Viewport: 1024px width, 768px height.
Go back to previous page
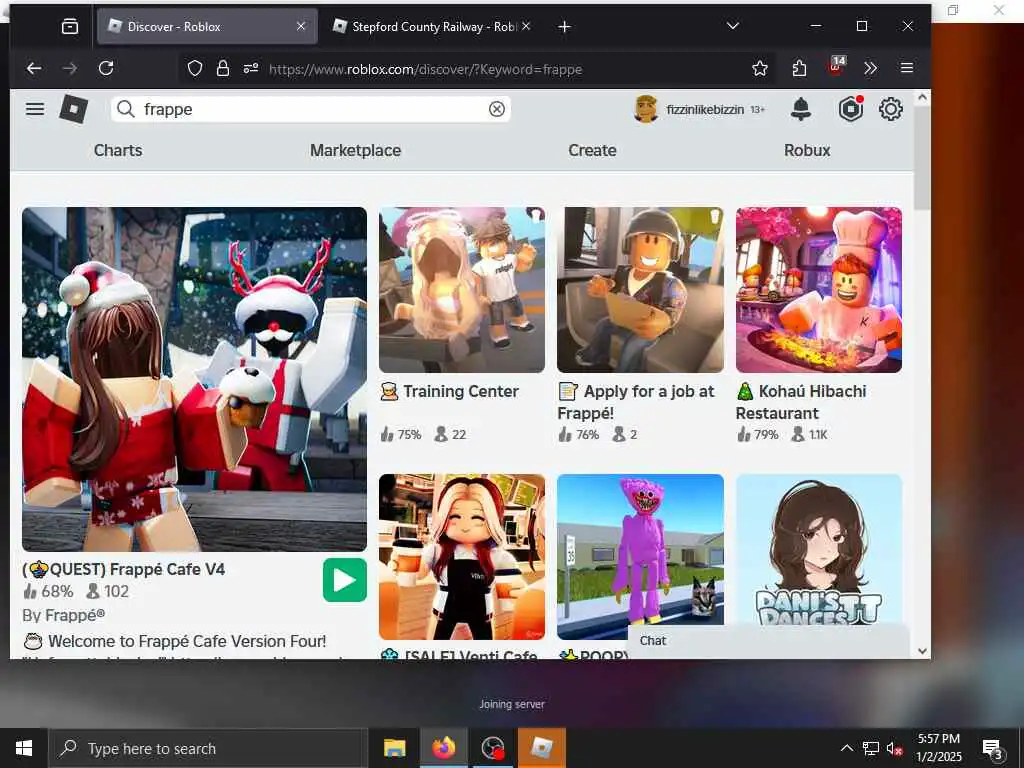pyautogui.click(x=34, y=69)
